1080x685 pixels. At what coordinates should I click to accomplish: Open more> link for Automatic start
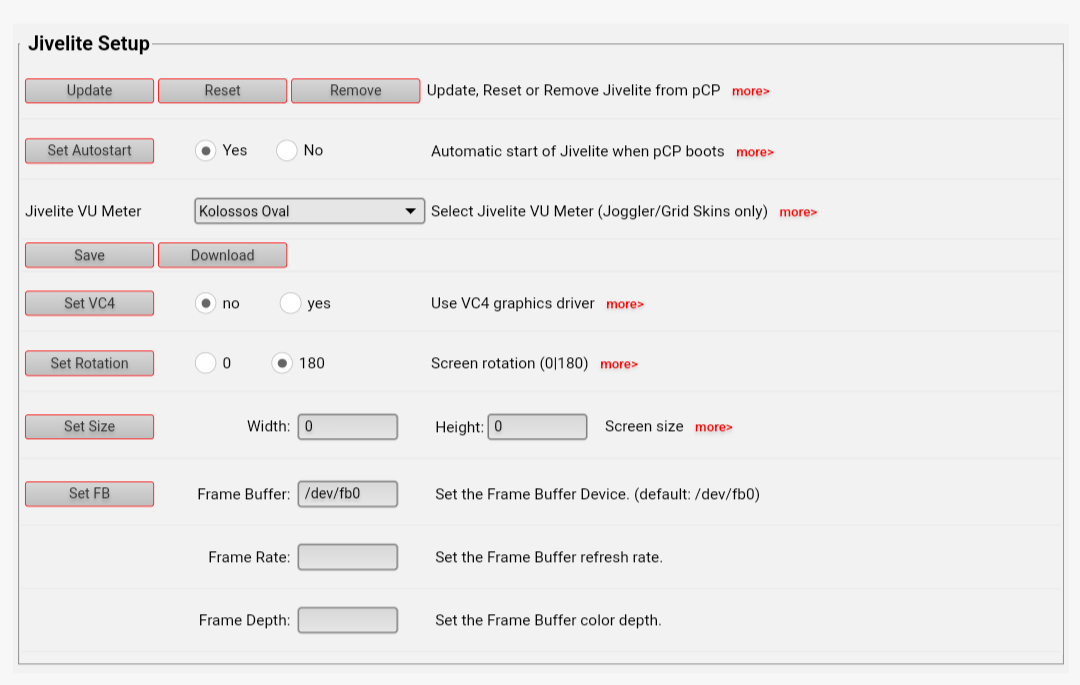pos(755,152)
